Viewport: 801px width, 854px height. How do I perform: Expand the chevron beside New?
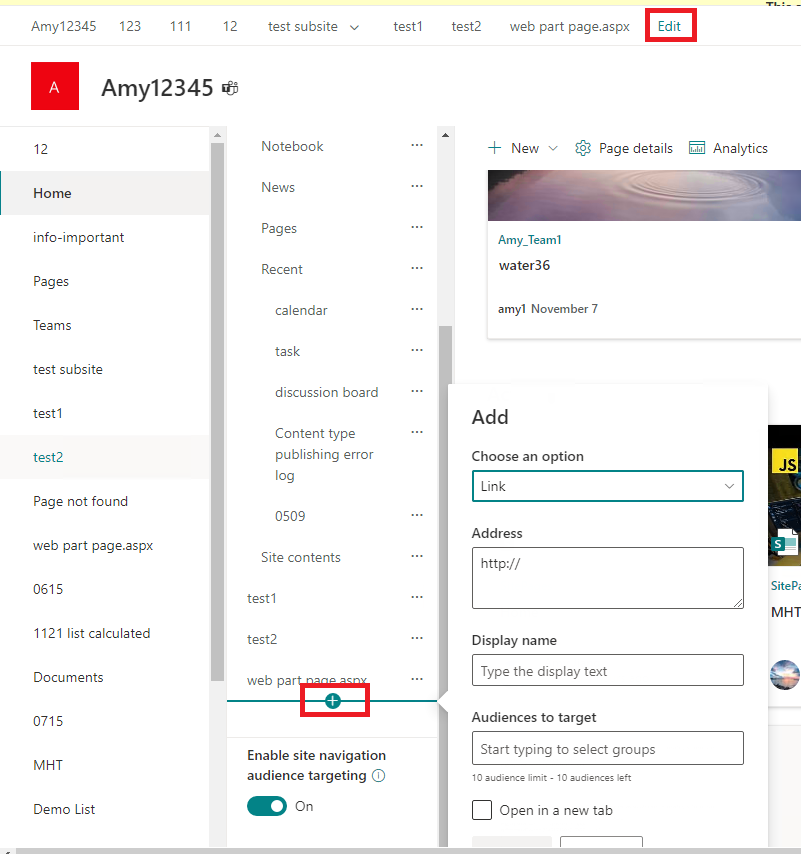click(x=553, y=149)
